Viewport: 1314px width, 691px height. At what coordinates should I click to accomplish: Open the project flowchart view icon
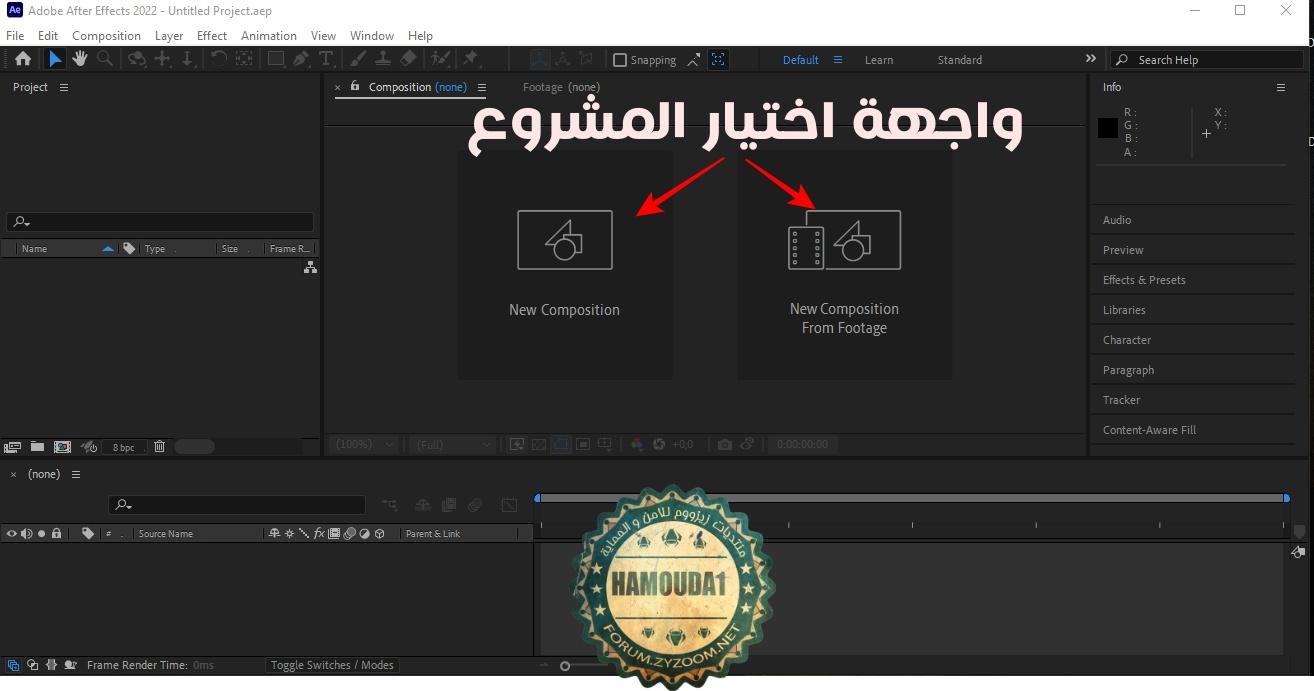pyautogui.click(x=310, y=268)
